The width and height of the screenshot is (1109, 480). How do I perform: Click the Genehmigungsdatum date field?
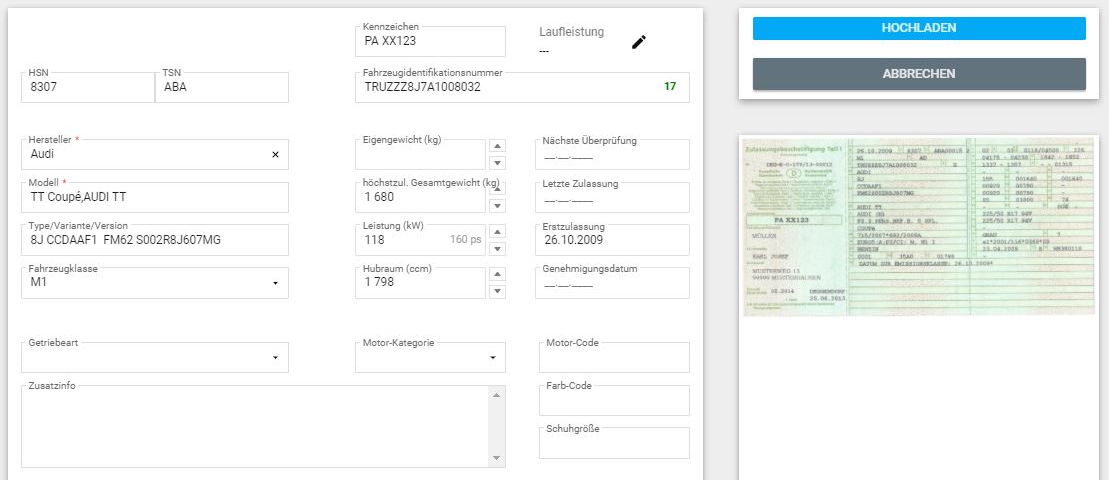612,283
